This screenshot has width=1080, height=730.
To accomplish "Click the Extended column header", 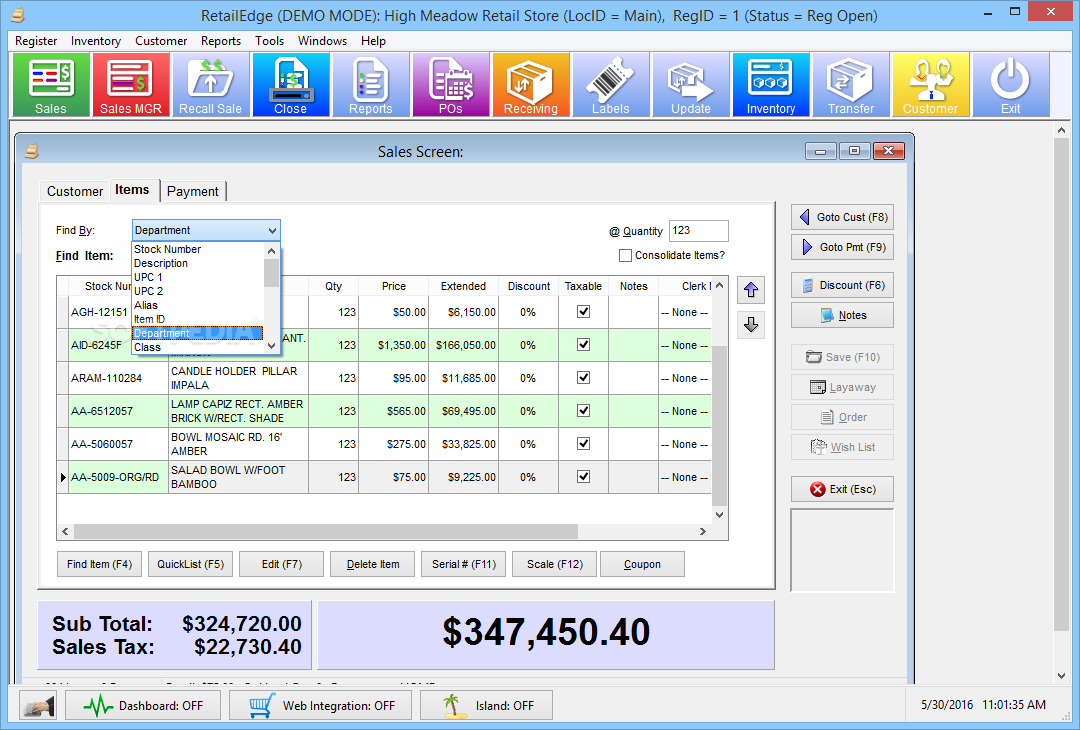I will [x=463, y=286].
